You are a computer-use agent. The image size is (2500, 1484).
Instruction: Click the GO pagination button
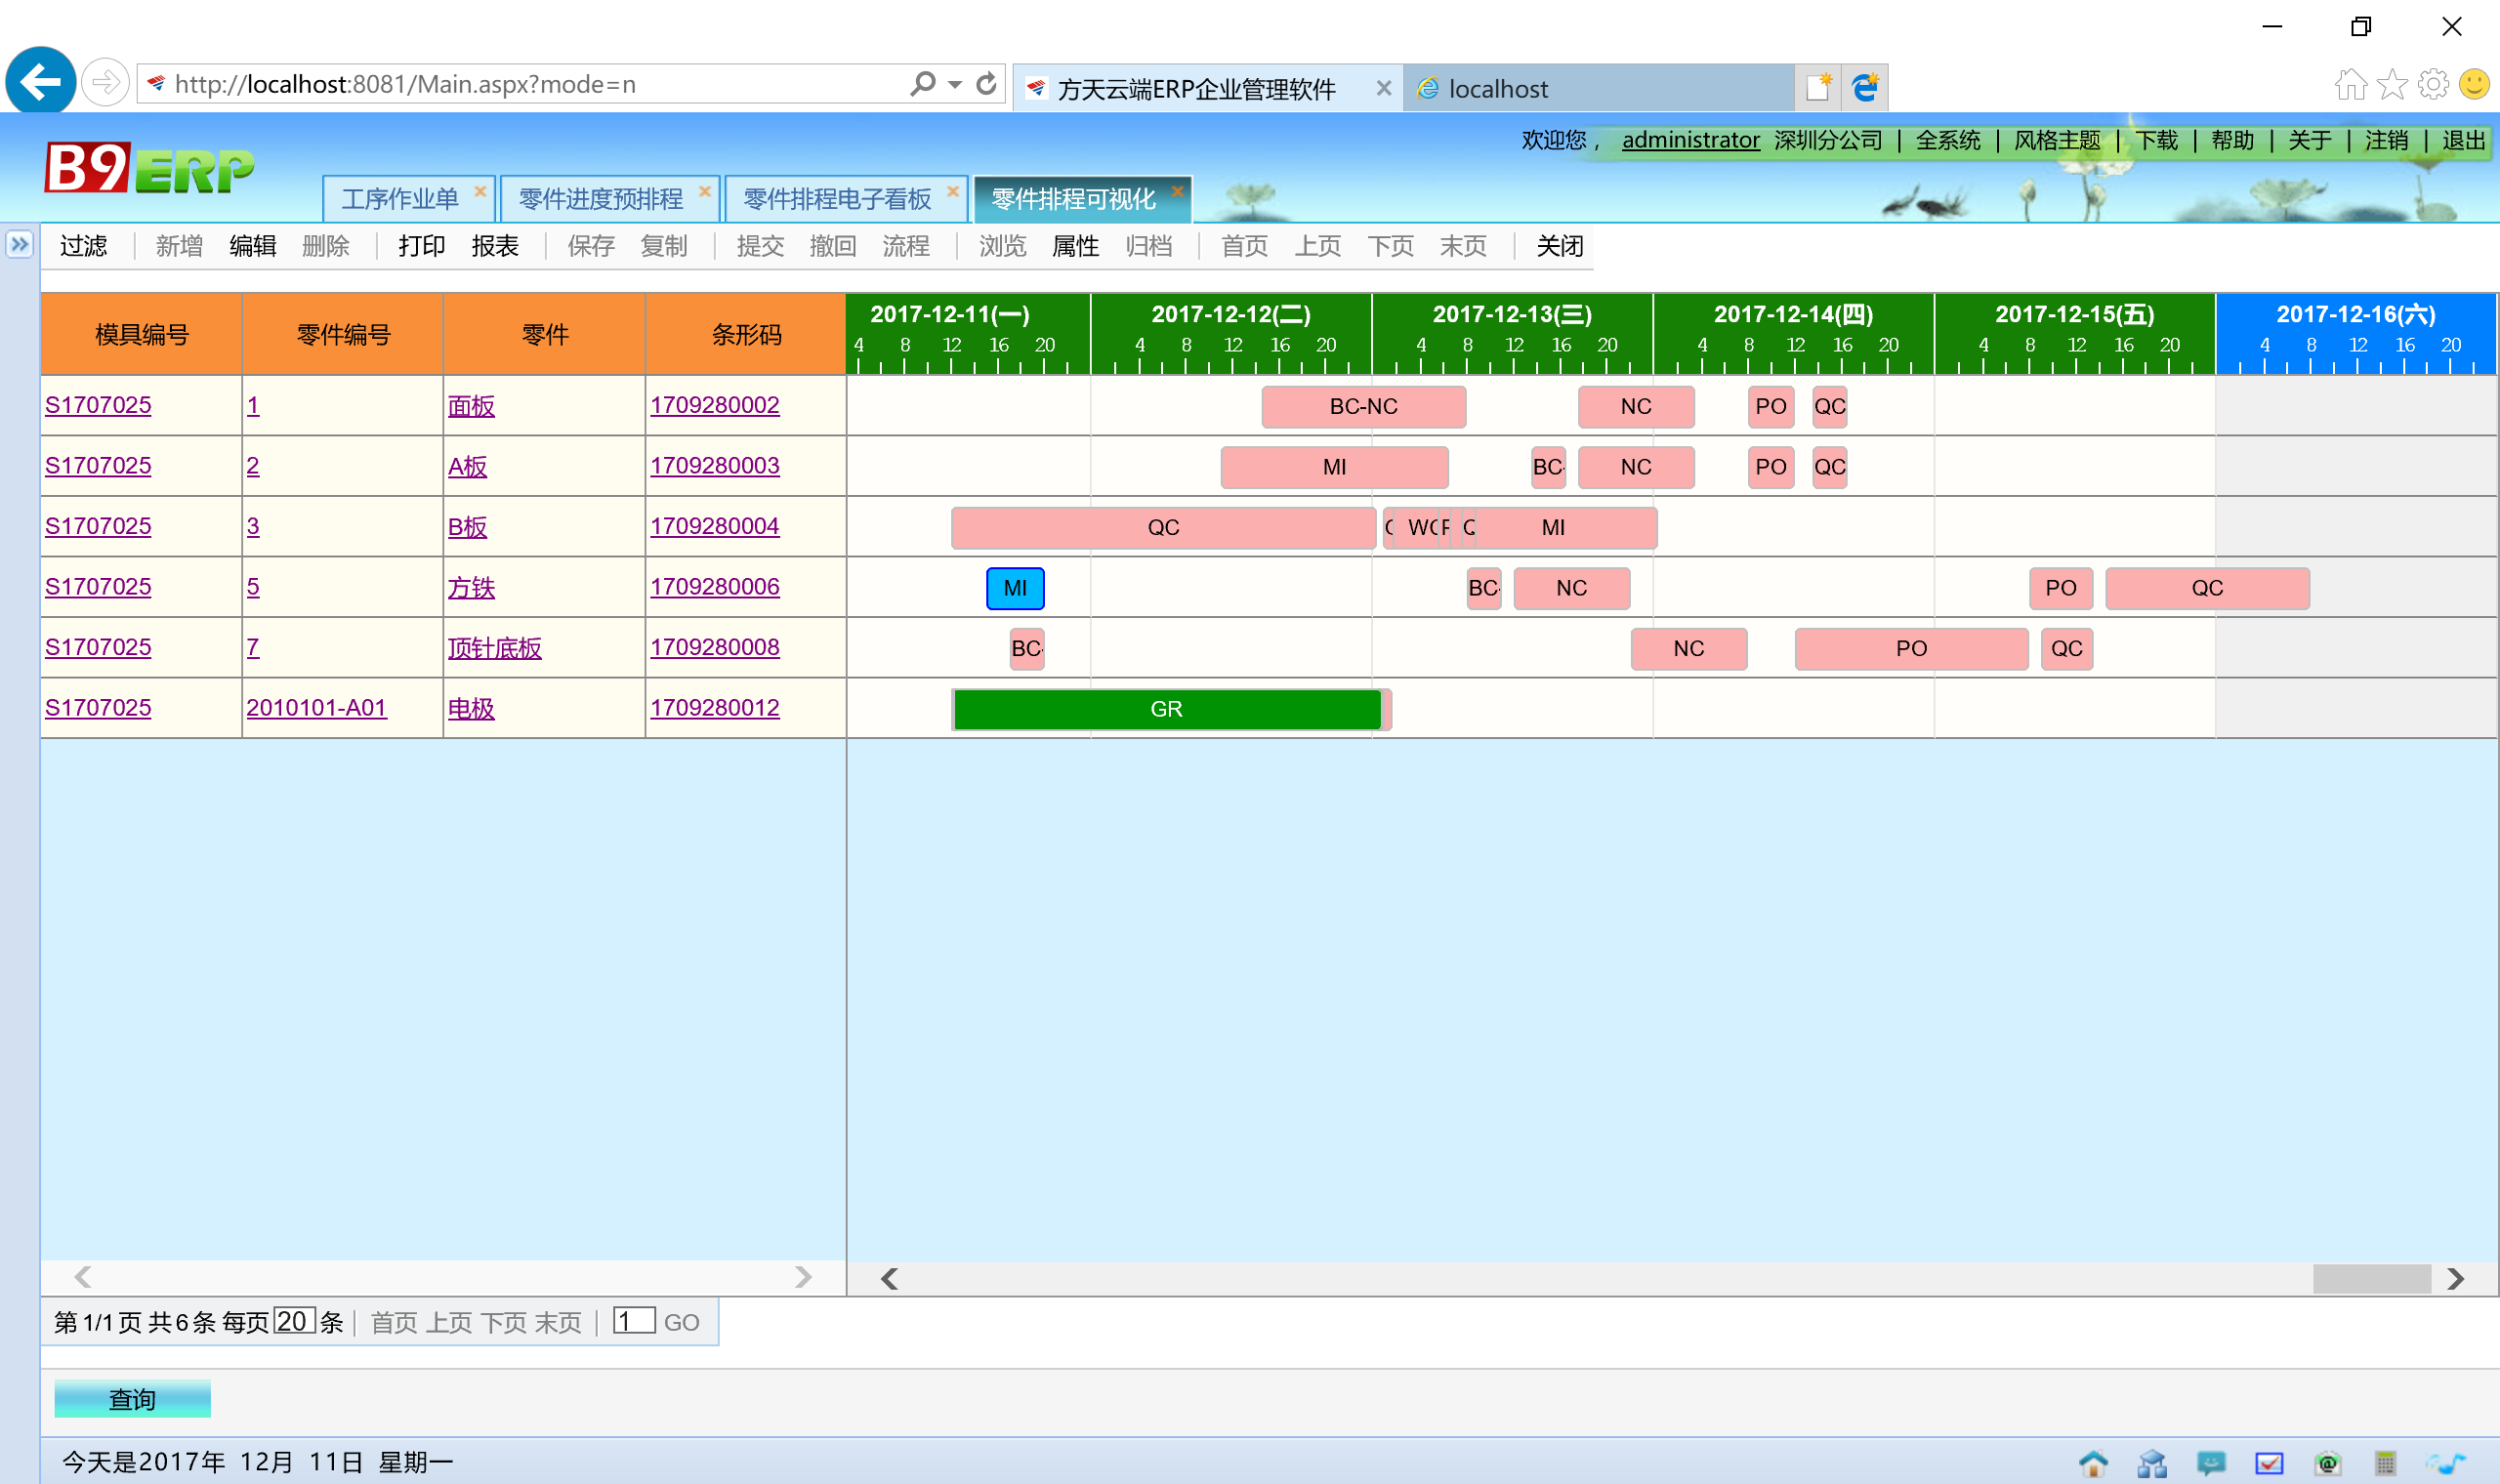681,1323
